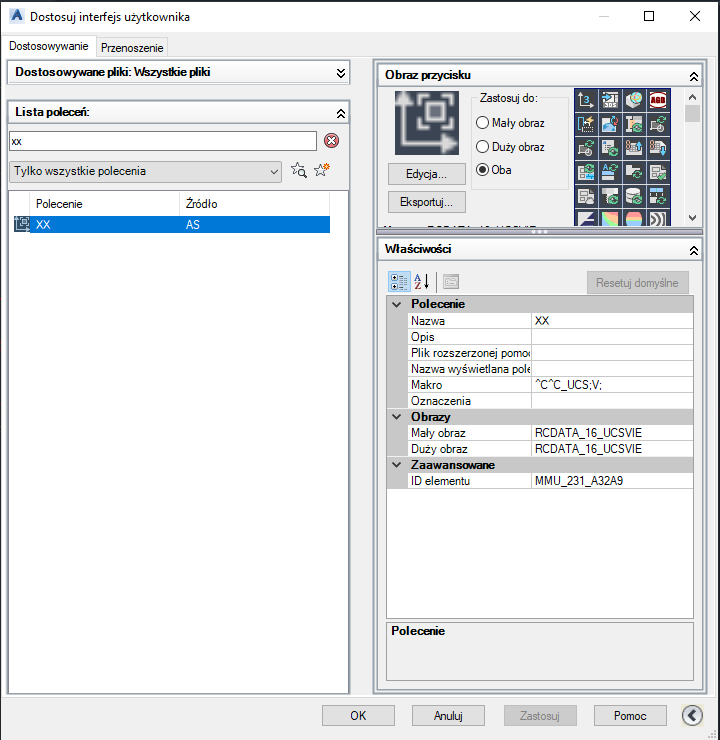
Task: Clear the command search with red X
Action: tap(331, 141)
